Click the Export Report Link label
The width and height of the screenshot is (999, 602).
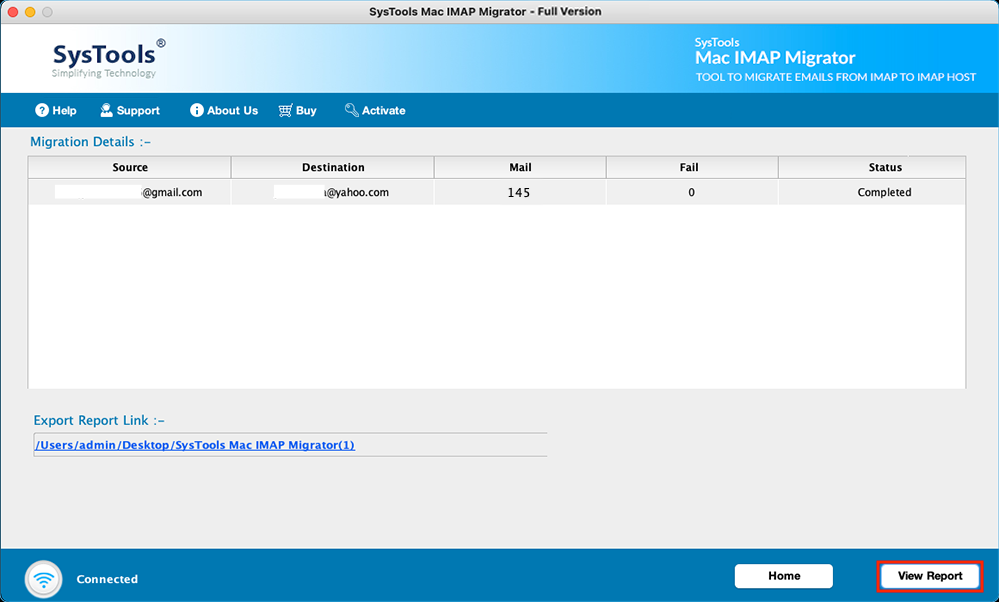(x=99, y=420)
